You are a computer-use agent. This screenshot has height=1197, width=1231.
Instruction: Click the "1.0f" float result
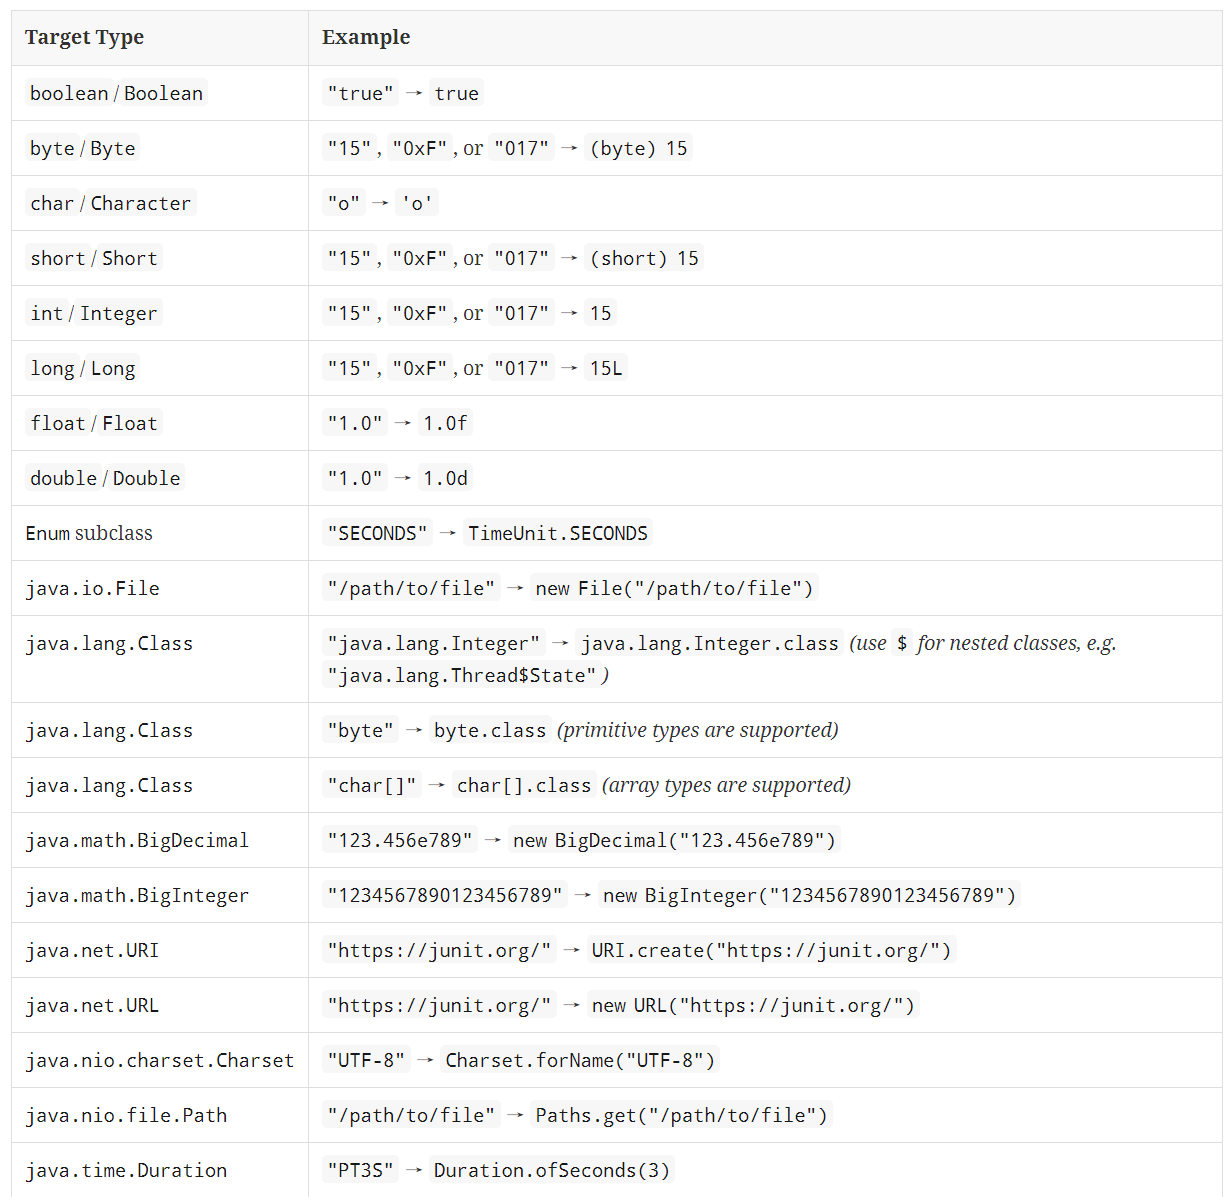point(445,423)
